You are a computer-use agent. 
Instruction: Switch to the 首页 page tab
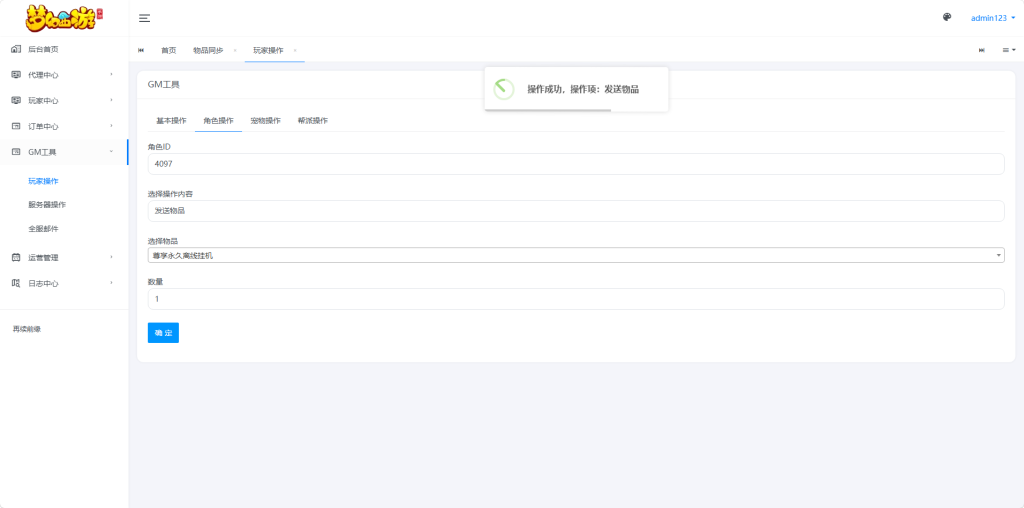tap(168, 50)
